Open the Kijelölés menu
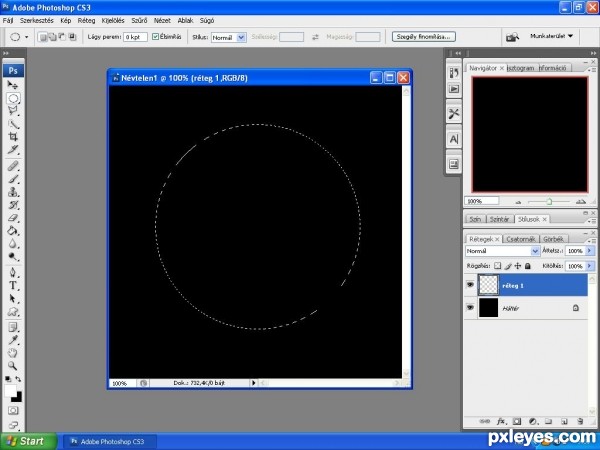 (x=113, y=21)
